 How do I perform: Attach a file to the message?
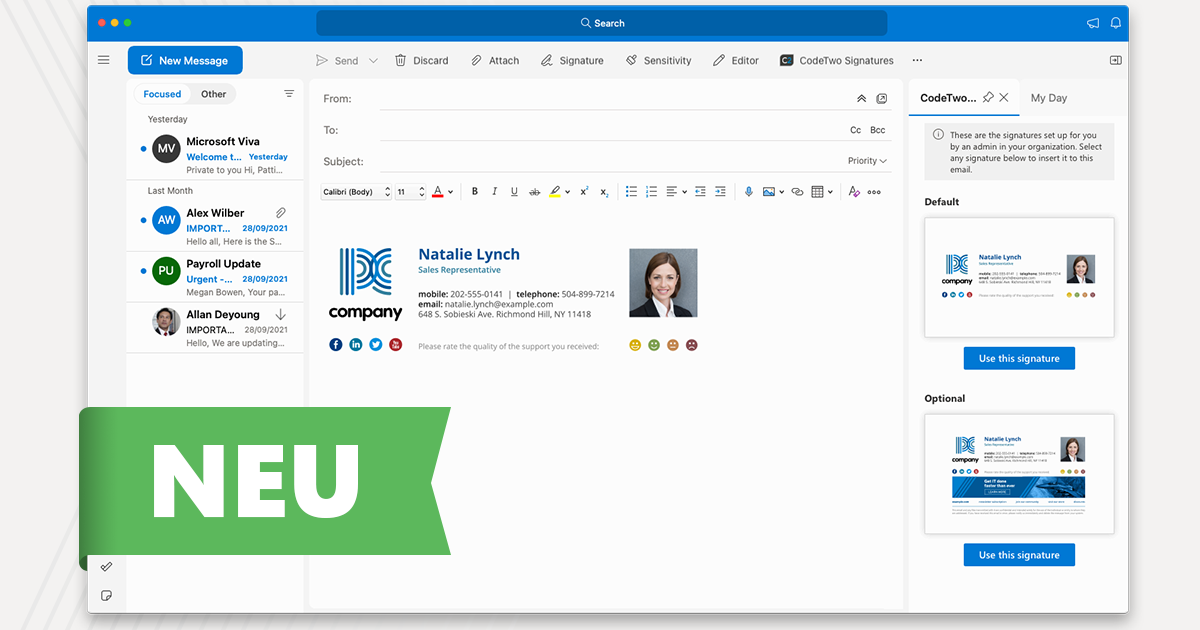495,60
